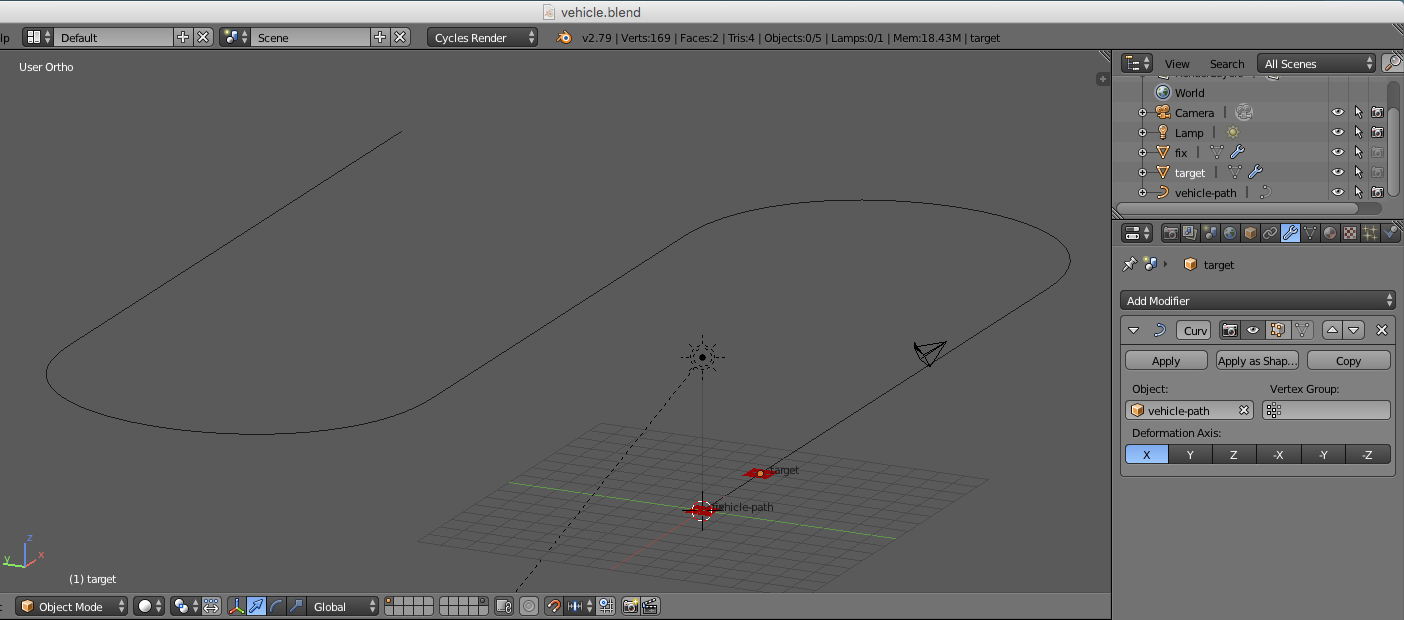Expand the target object in outliner
The height and width of the screenshot is (620, 1404).
(x=1143, y=173)
